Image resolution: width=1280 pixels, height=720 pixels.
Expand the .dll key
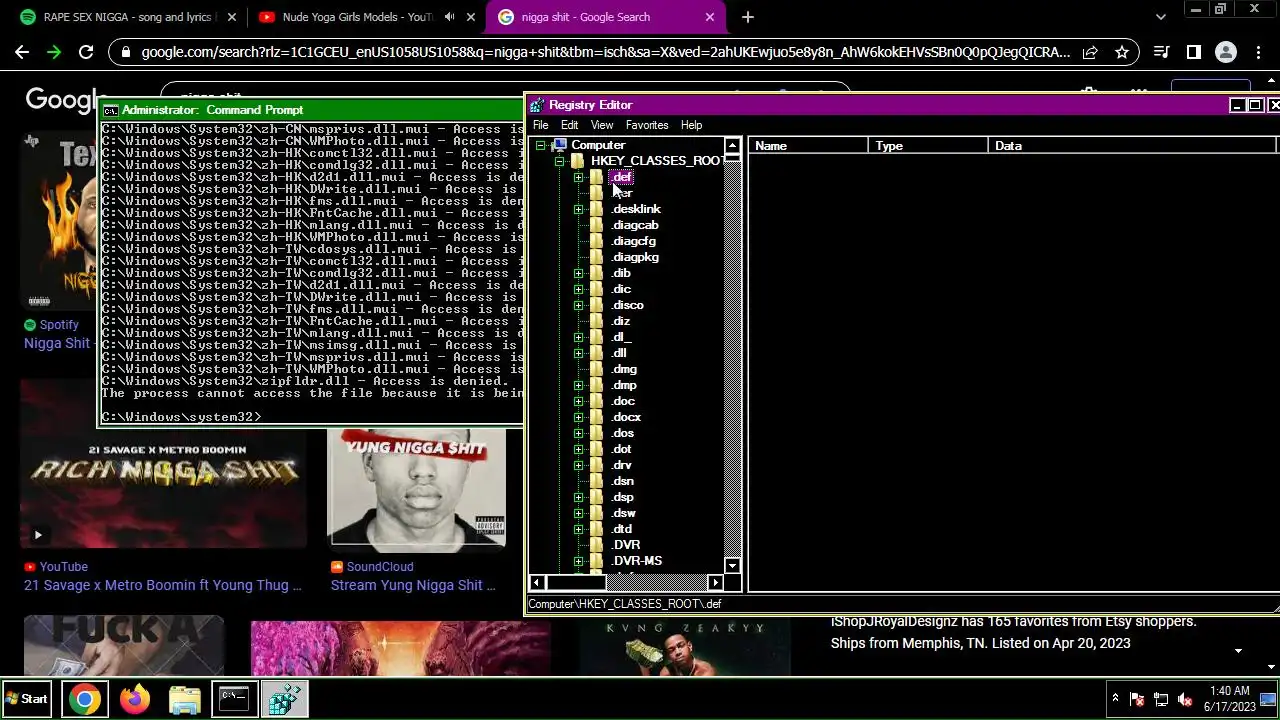coord(578,353)
